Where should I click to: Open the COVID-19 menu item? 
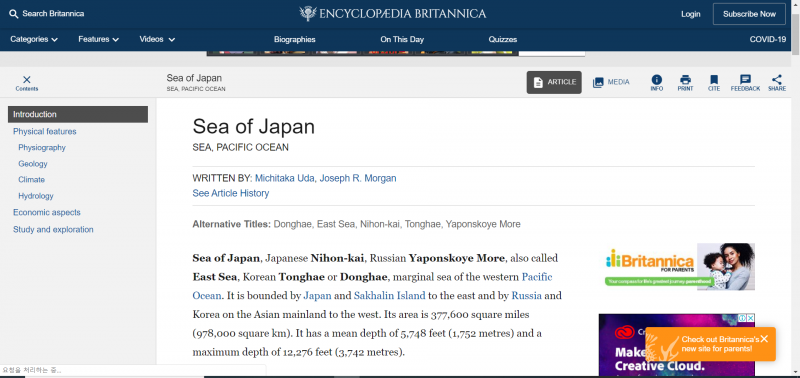pos(768,39)
